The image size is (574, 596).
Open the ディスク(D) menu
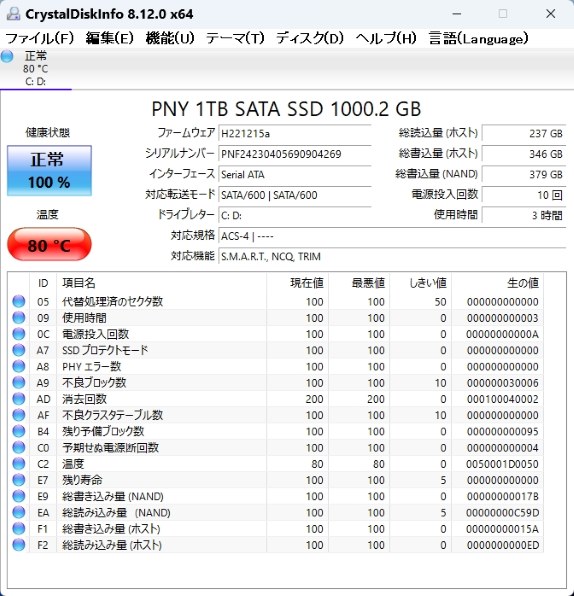coord(310,38)
